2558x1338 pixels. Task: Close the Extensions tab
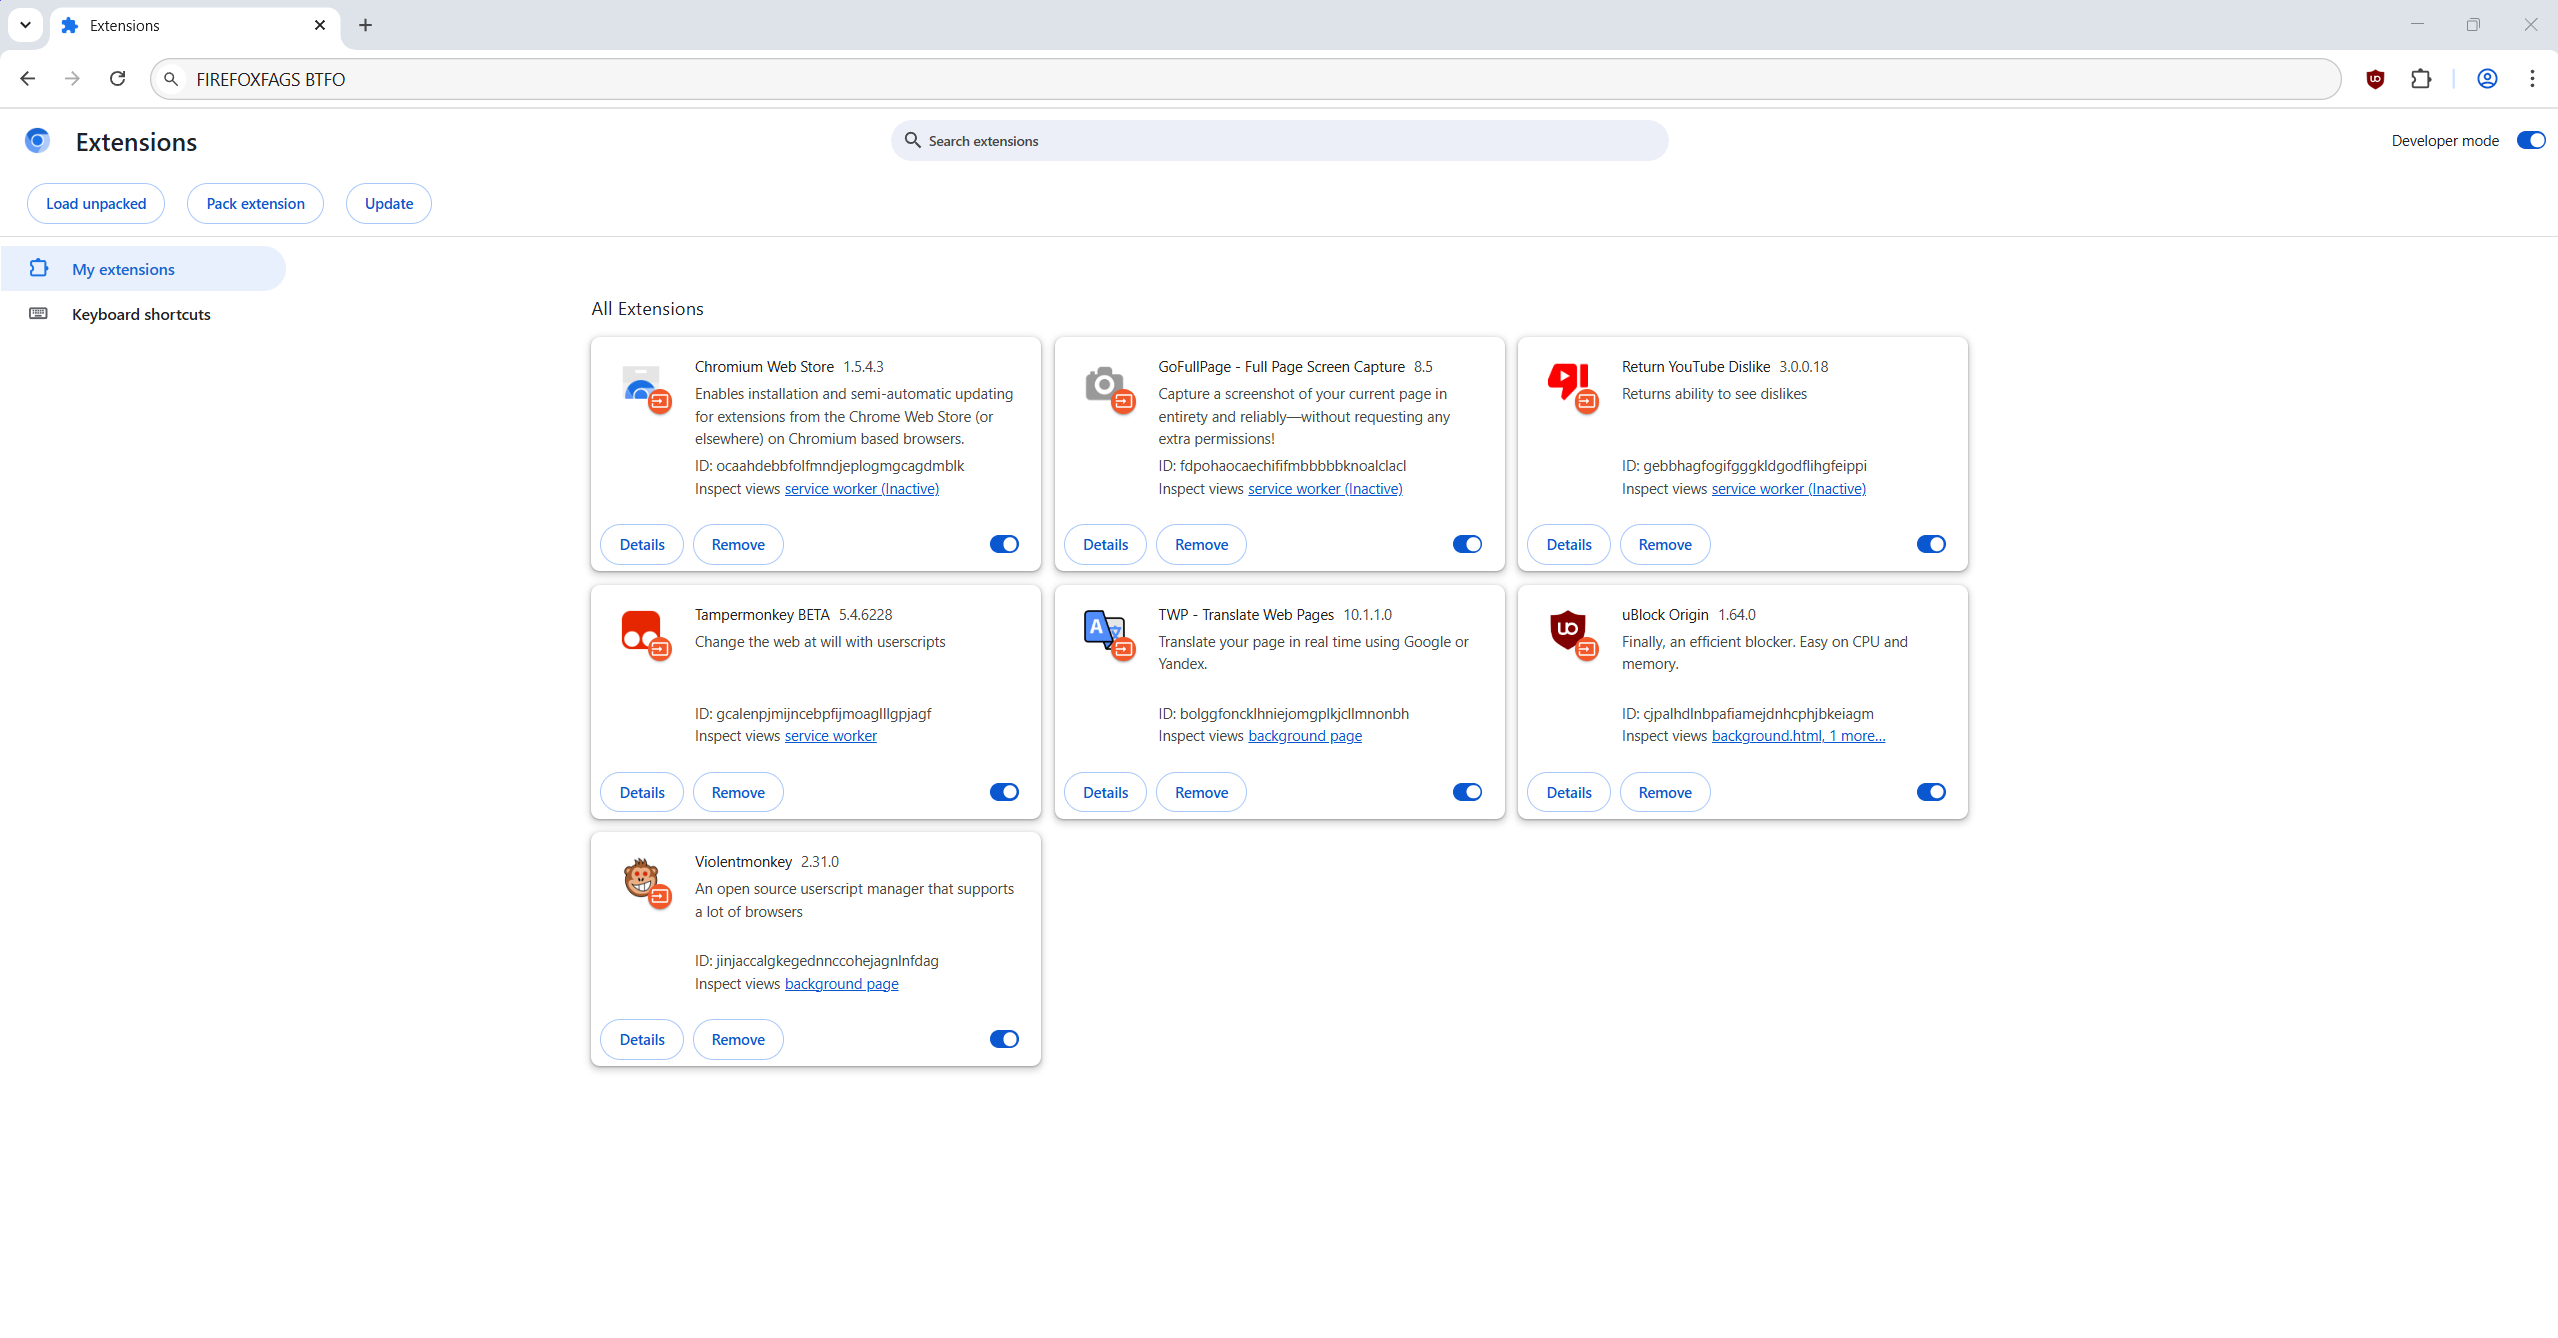320,25
